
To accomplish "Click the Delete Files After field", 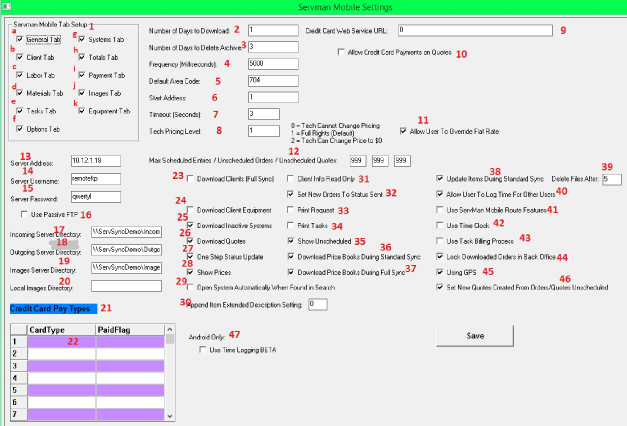I will (x=612, y=179).
